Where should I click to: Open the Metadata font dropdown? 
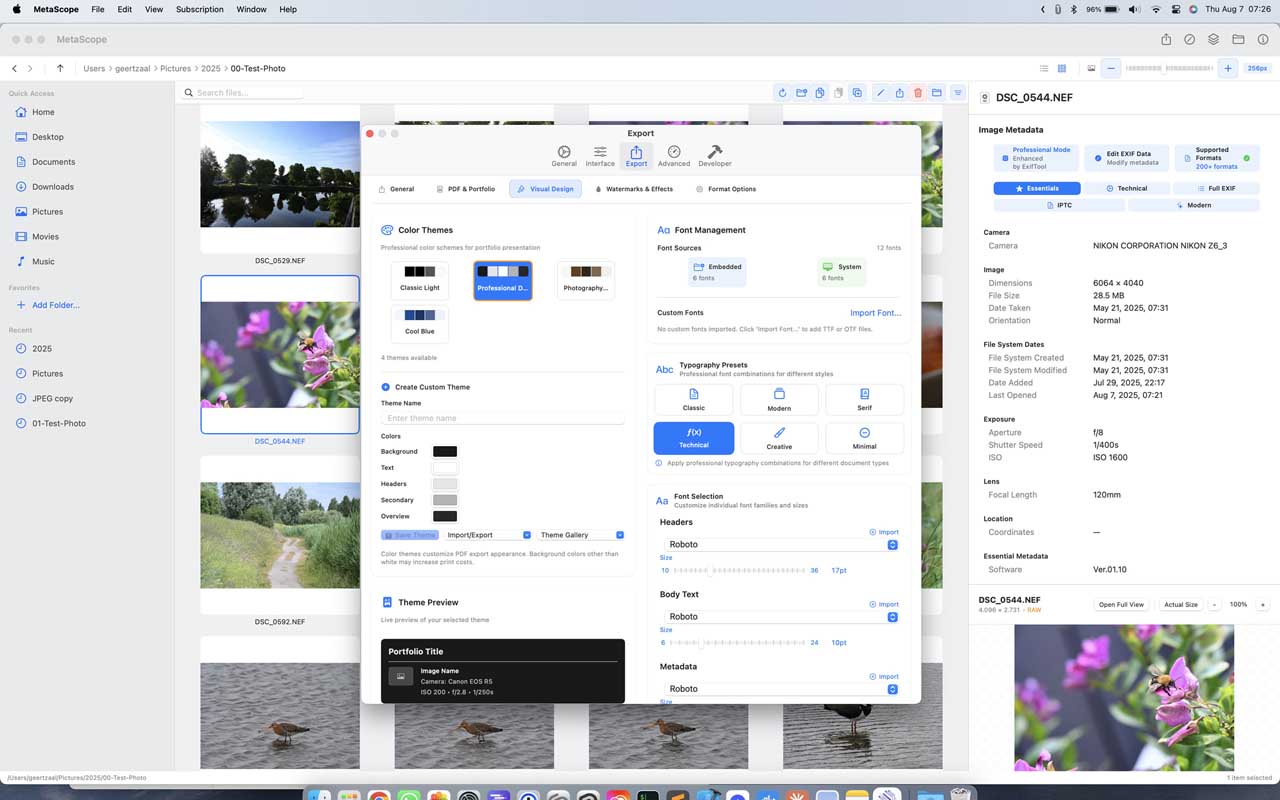(779, 688)
